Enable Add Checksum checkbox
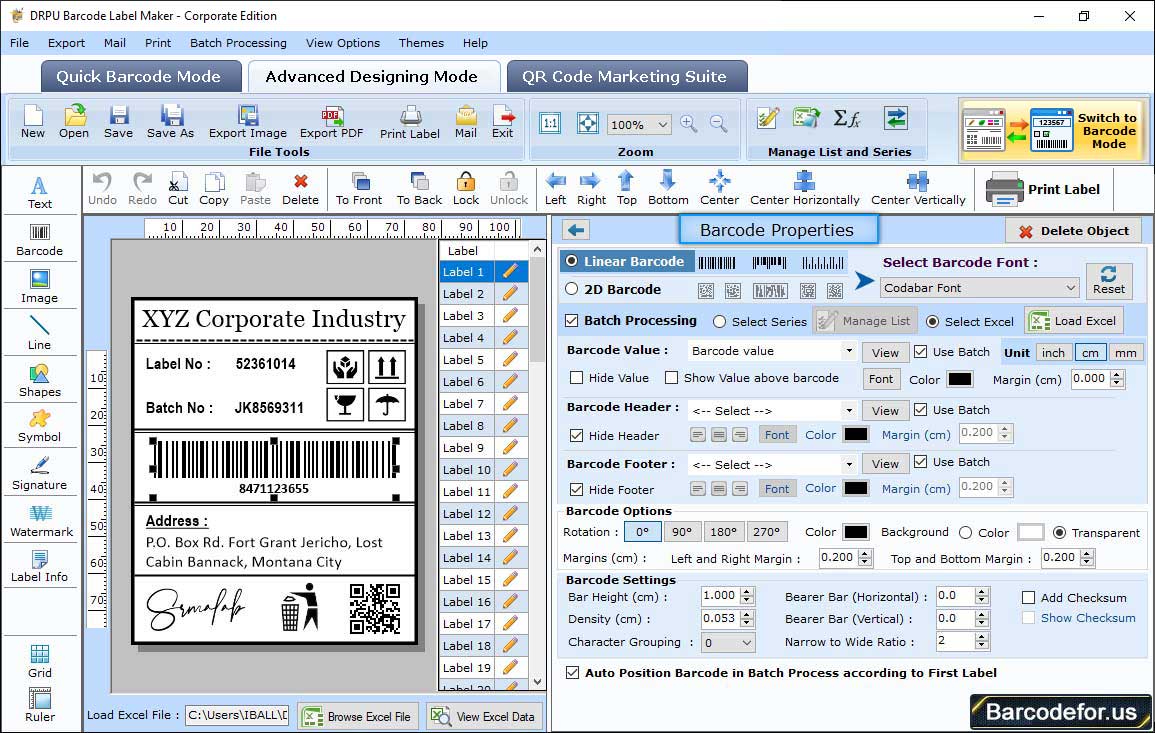This screenshot has width=1155, height=733. [1029, 597]
